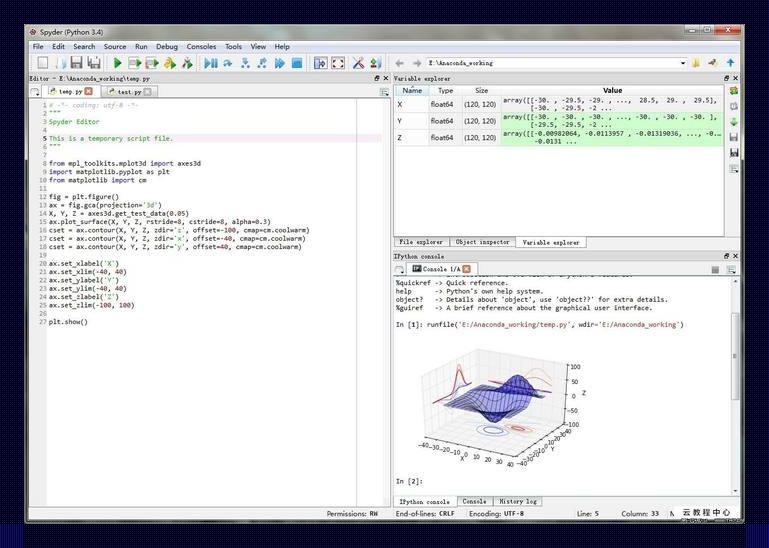Toggle fullscreen mode icon
The height and width of the screenshot is (548, 769).
pos(338,63)
